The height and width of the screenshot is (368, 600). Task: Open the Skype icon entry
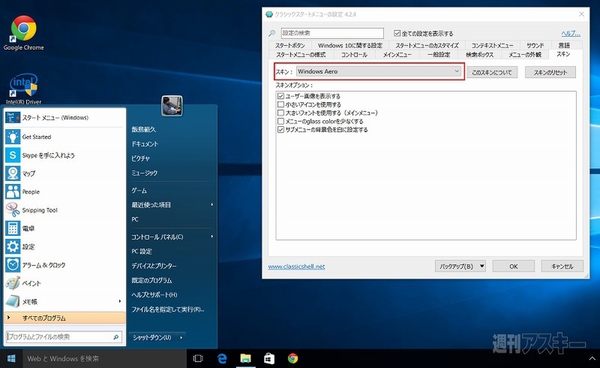(13, 155)
